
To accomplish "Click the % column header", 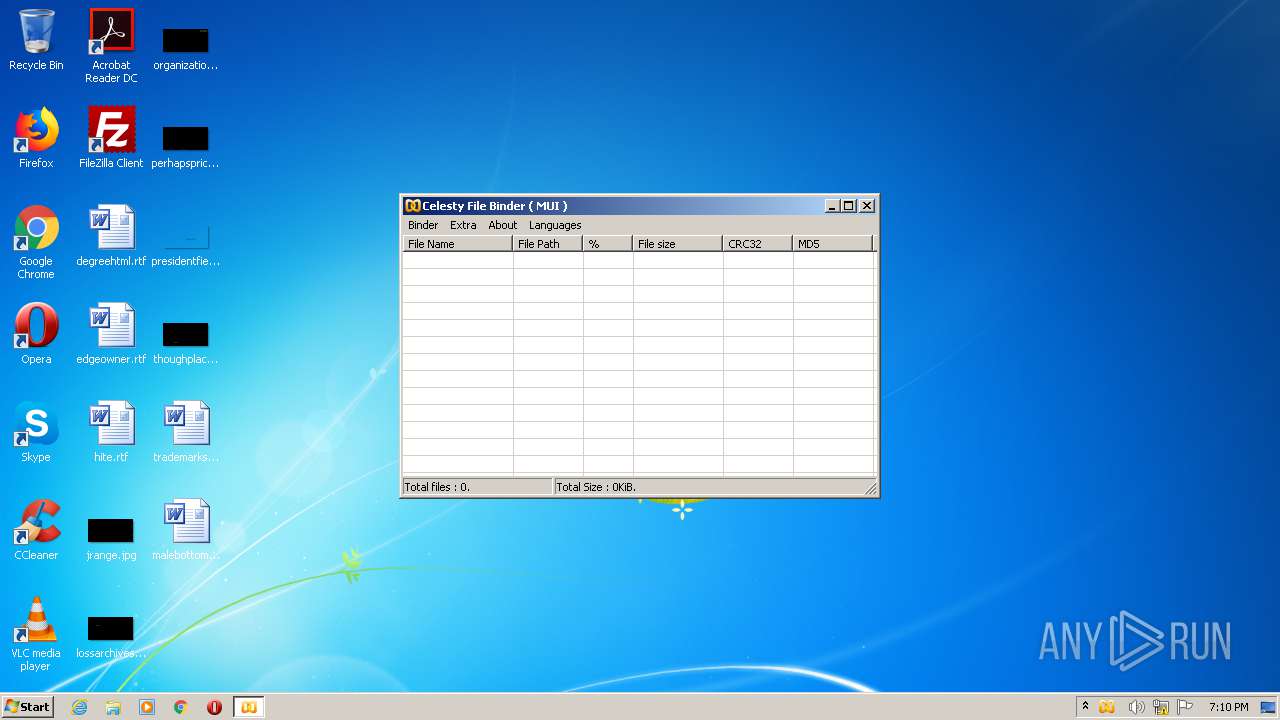I will 608,244.
